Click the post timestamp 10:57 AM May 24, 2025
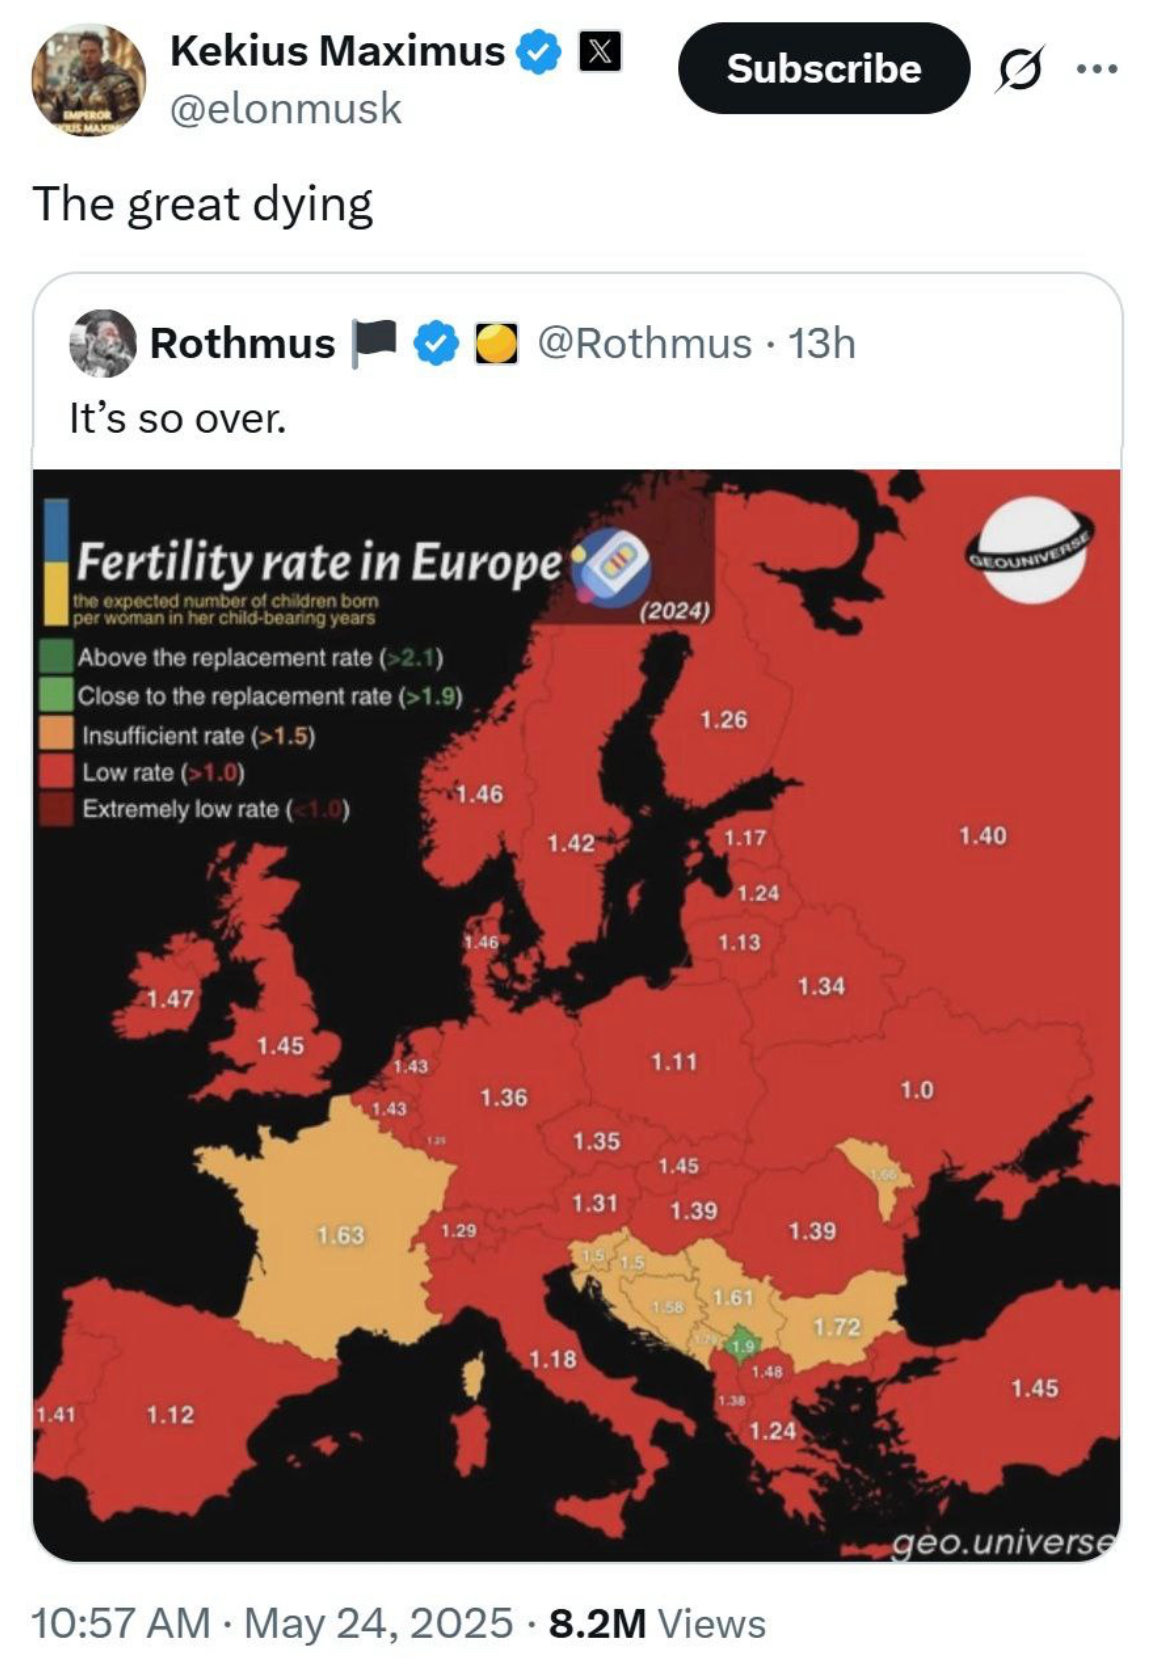 pyautogui.click(x=272, y=1622)
